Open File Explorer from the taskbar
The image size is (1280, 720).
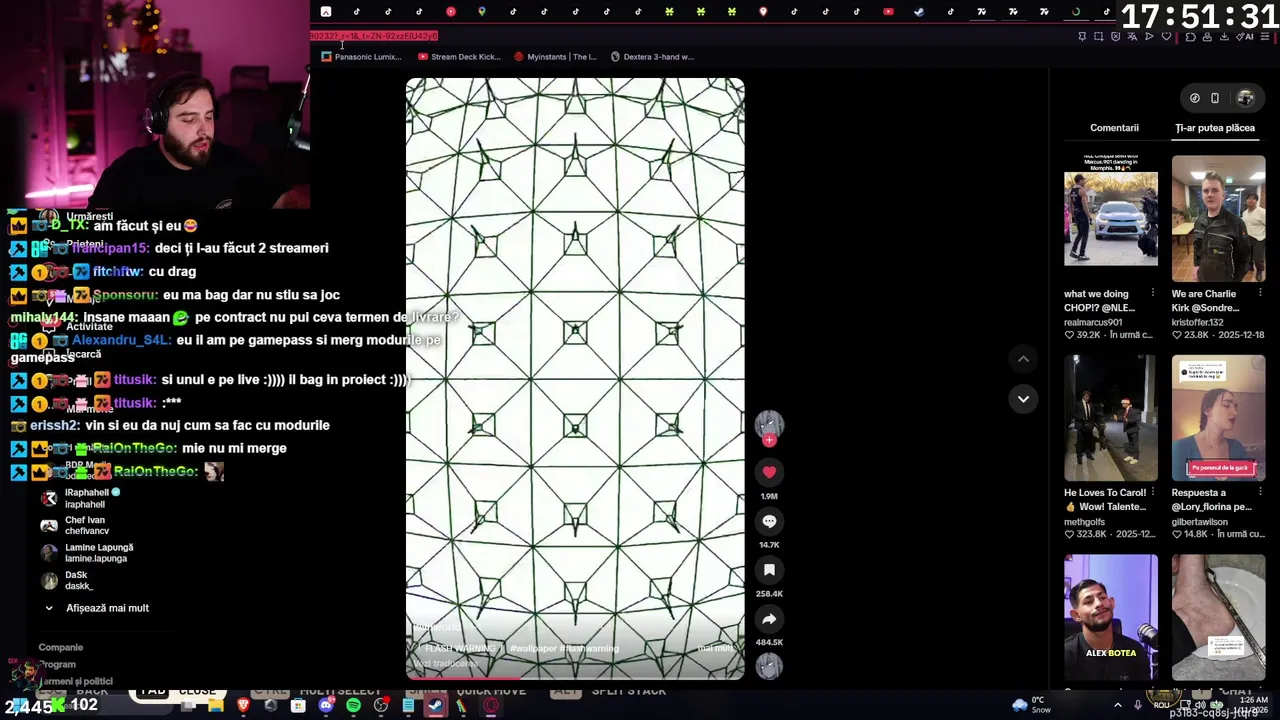215,705
